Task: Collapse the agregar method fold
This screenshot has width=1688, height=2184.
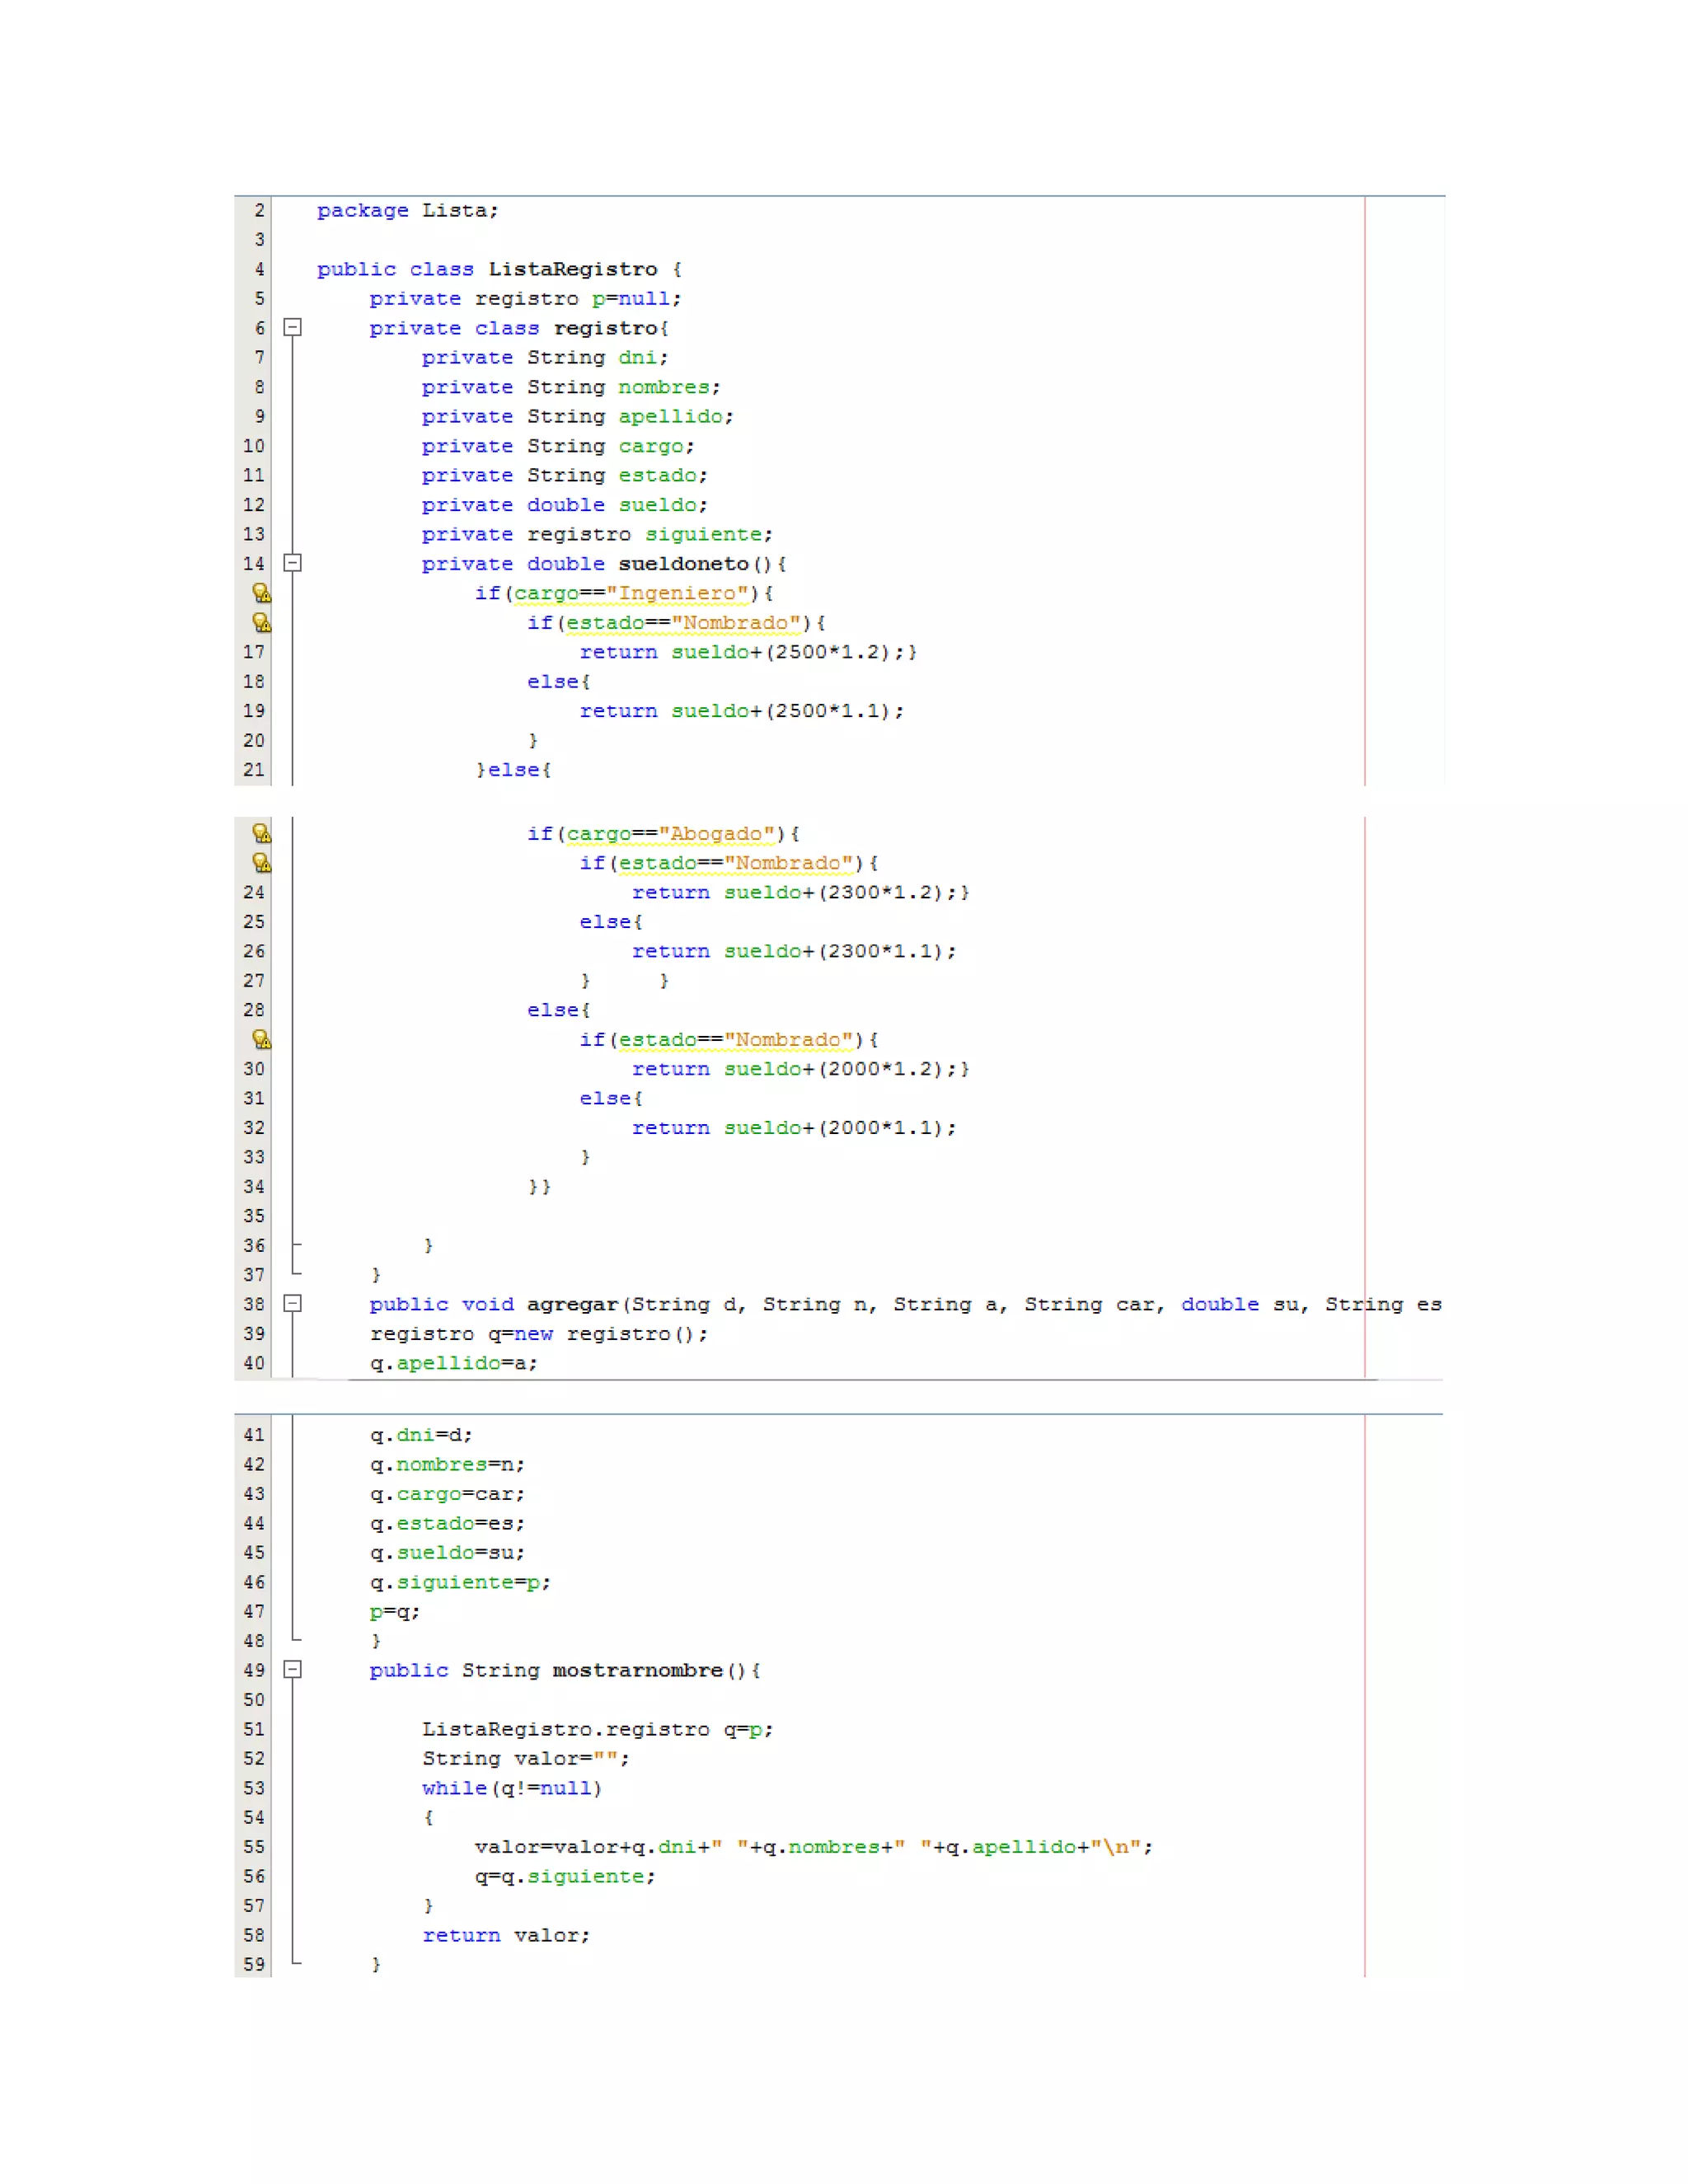Action: click(x=293, y=1304)
